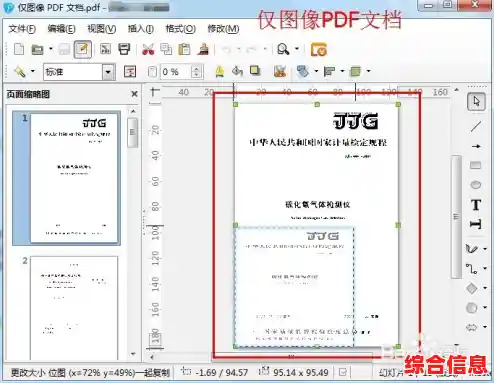Open the 插入(I) menu

(141, 29)
